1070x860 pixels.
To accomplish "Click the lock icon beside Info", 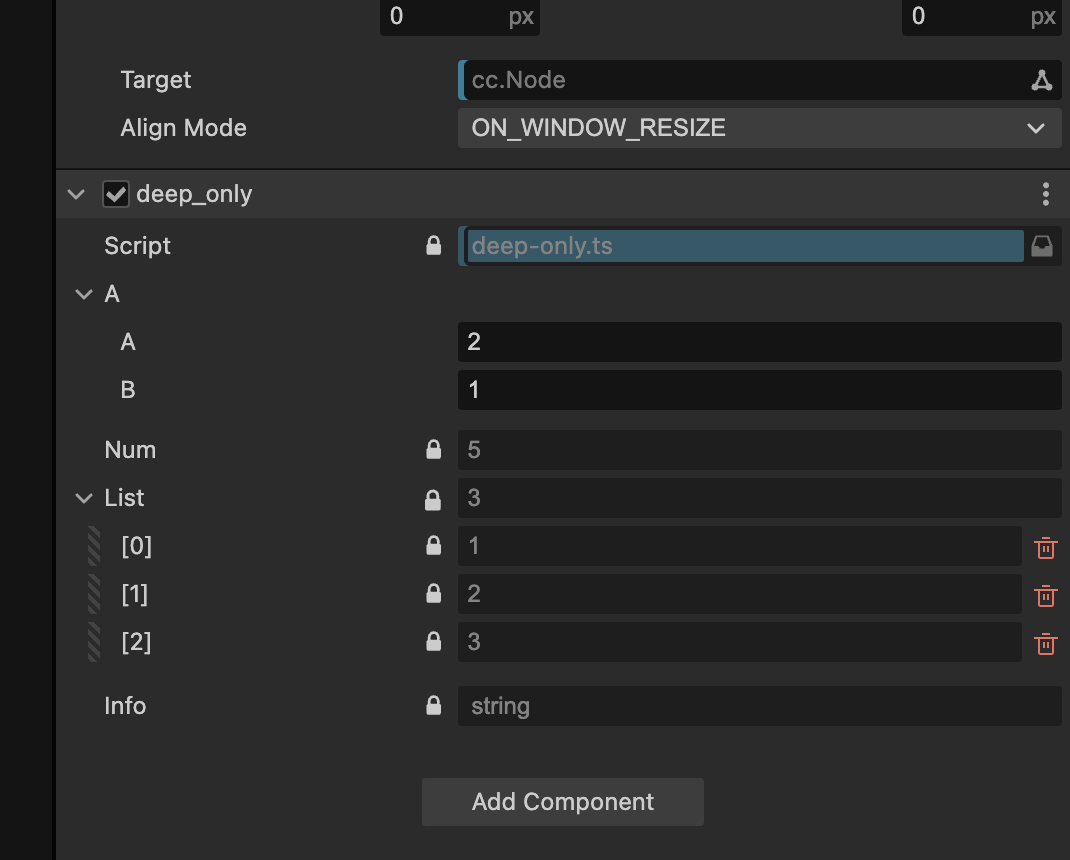I will click(434, 706).
